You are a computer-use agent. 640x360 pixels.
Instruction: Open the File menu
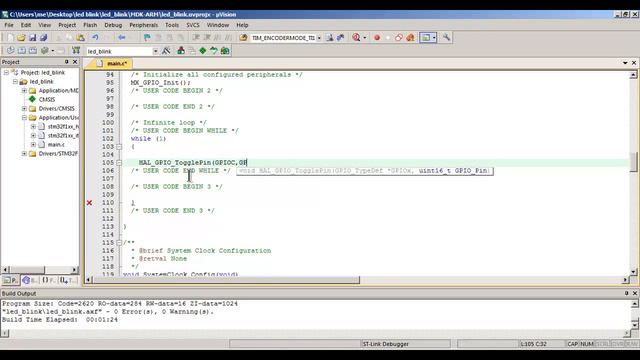[9, 25]
